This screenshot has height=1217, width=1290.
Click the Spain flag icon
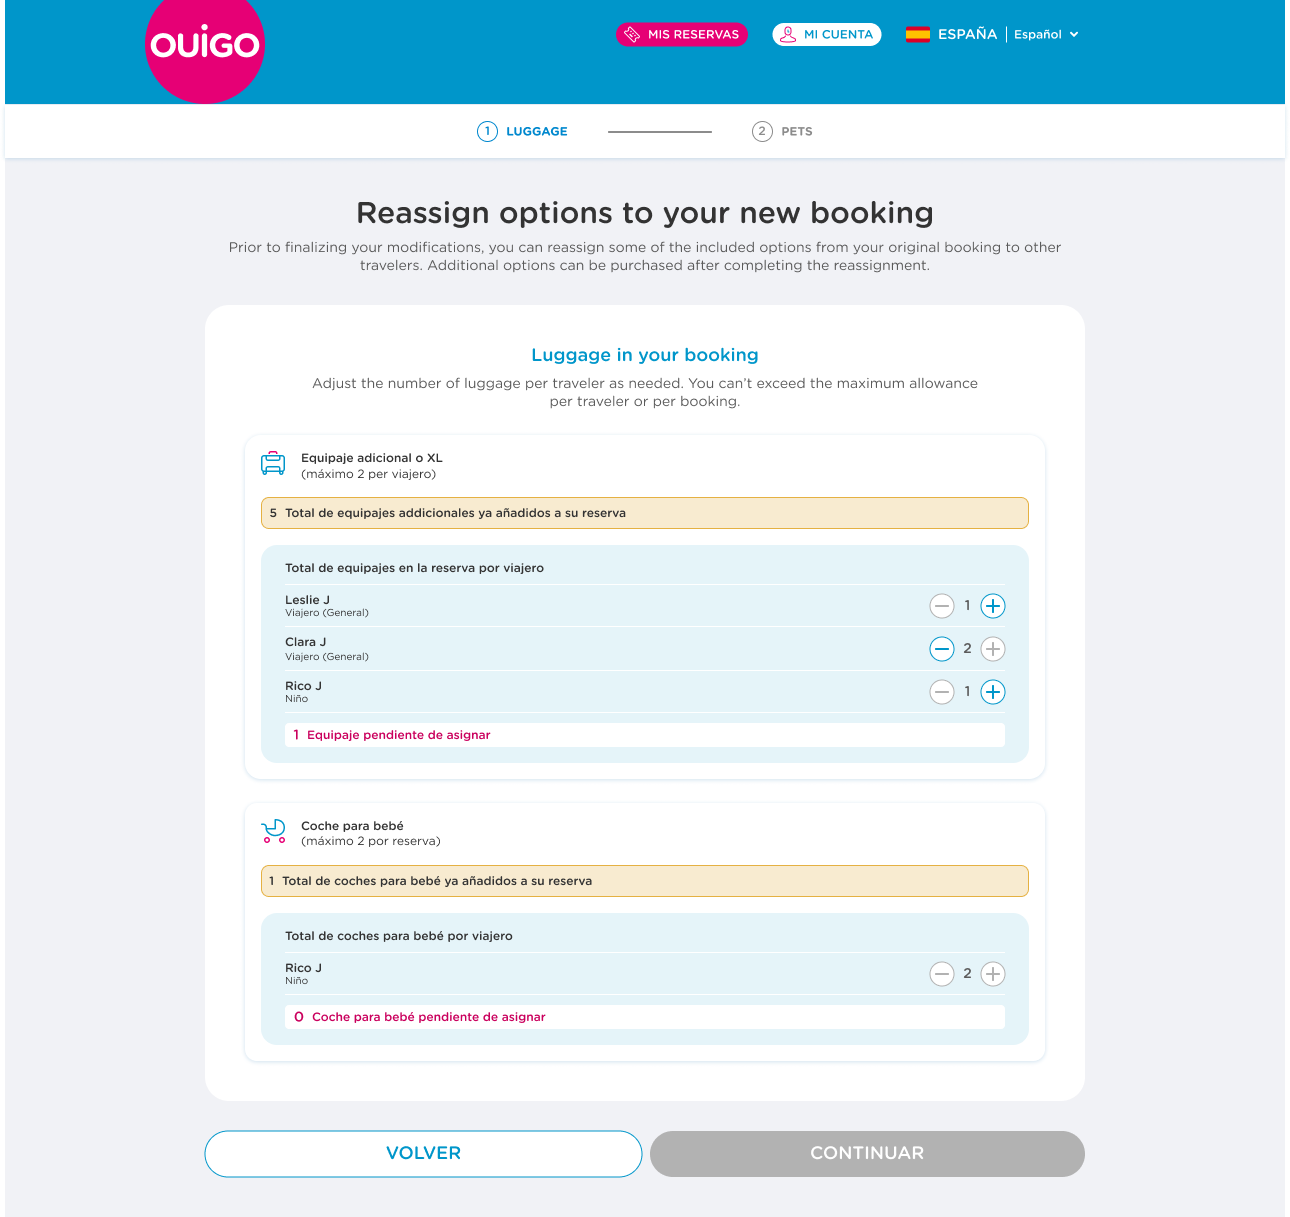[918, 34]
